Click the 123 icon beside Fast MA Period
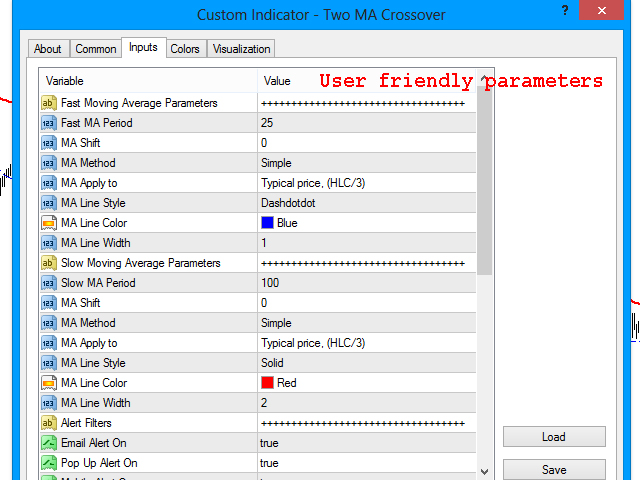Image resolution: width=640 pixels, height=480 pixels. click(49, 123)
